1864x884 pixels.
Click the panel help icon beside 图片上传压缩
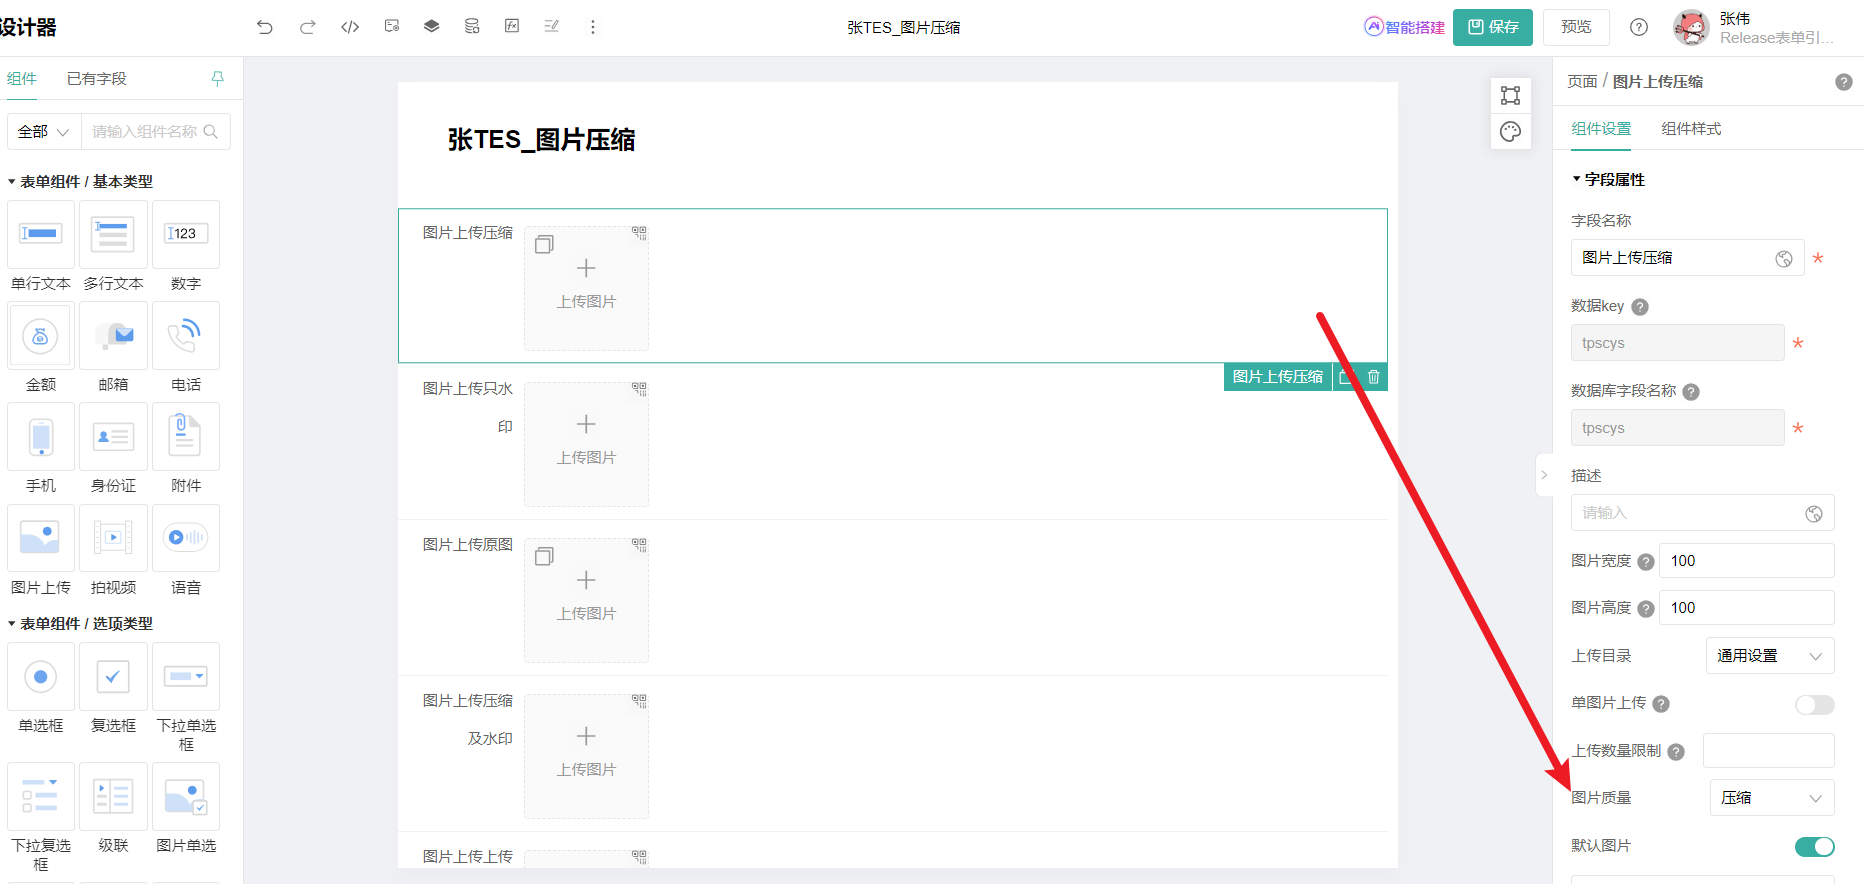pyautogui.click(x=1844, y=82)
